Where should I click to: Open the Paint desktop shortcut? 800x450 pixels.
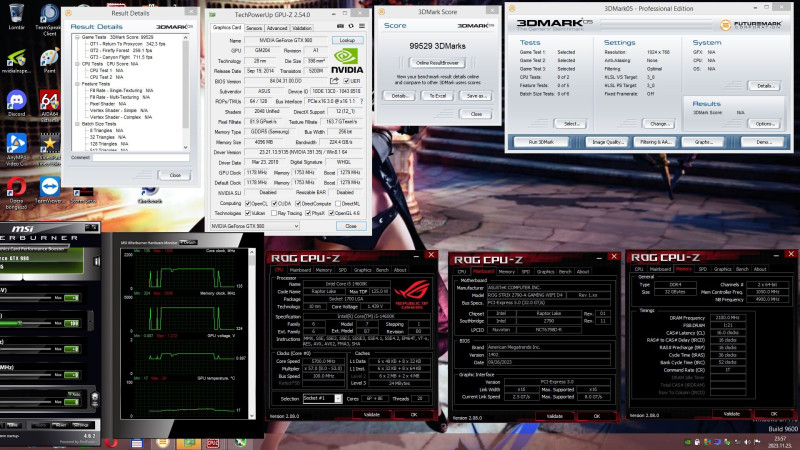49,61
